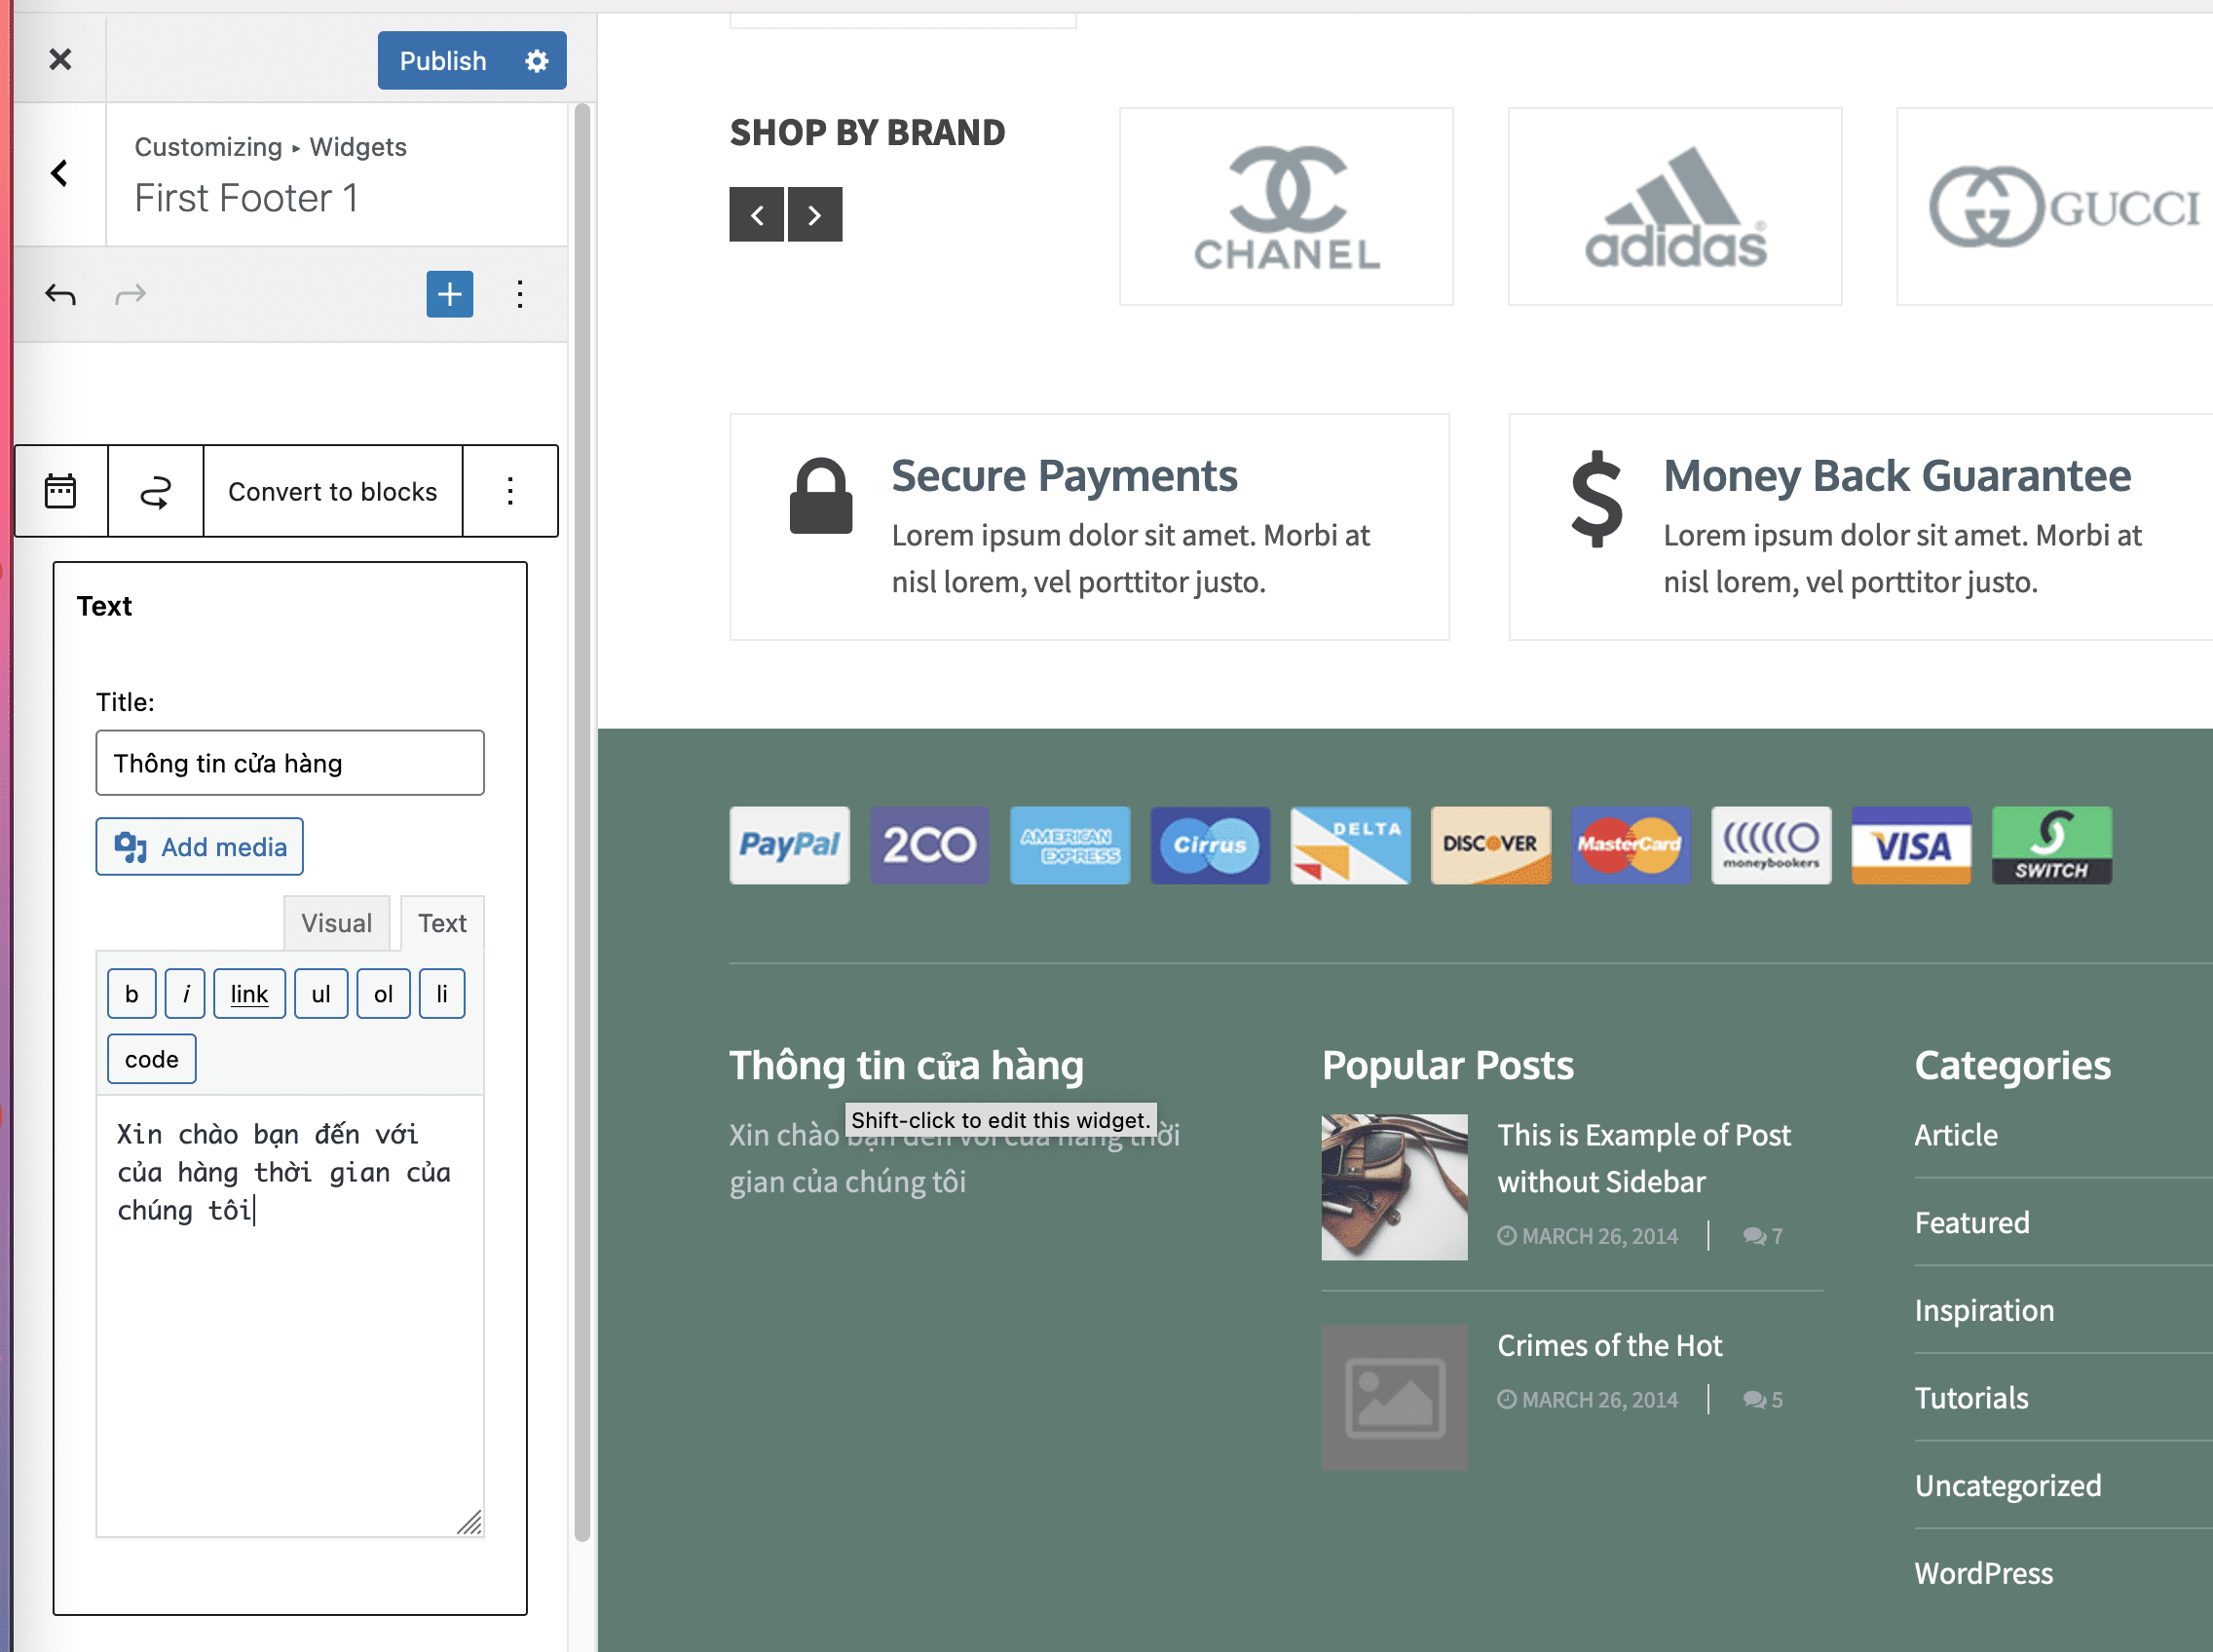Switch to the Visual editor tab

point(336,923)
